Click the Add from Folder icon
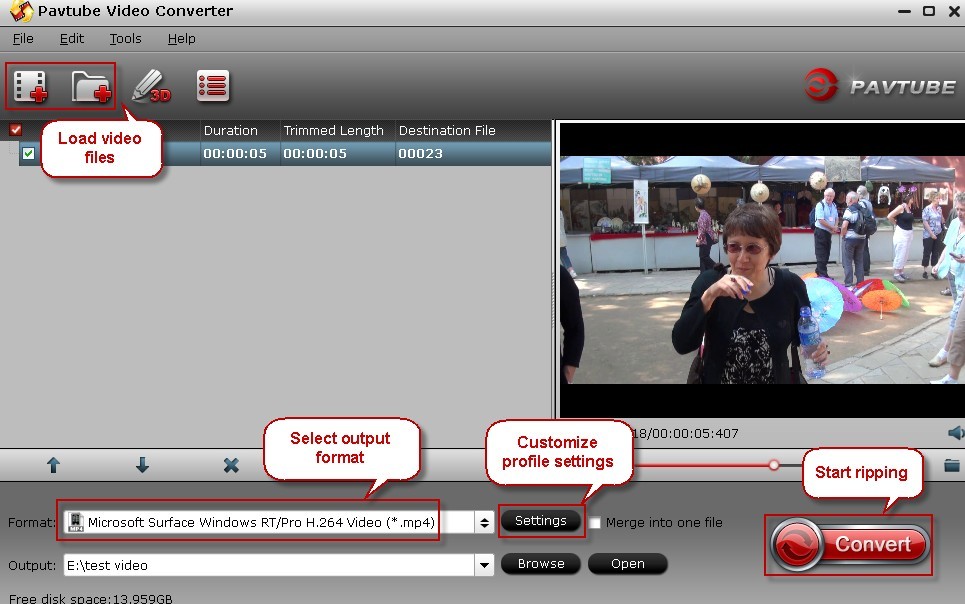The image size is (965, 604). (91, 86)
